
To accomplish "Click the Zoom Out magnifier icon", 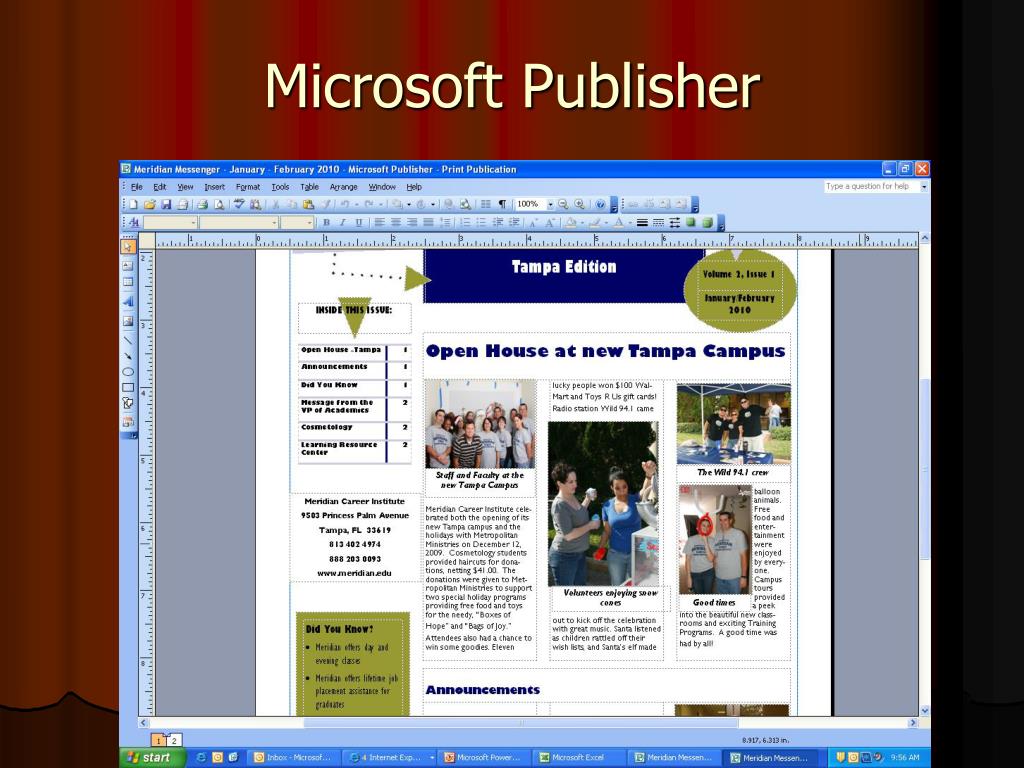I will click(x=563, y=204).
